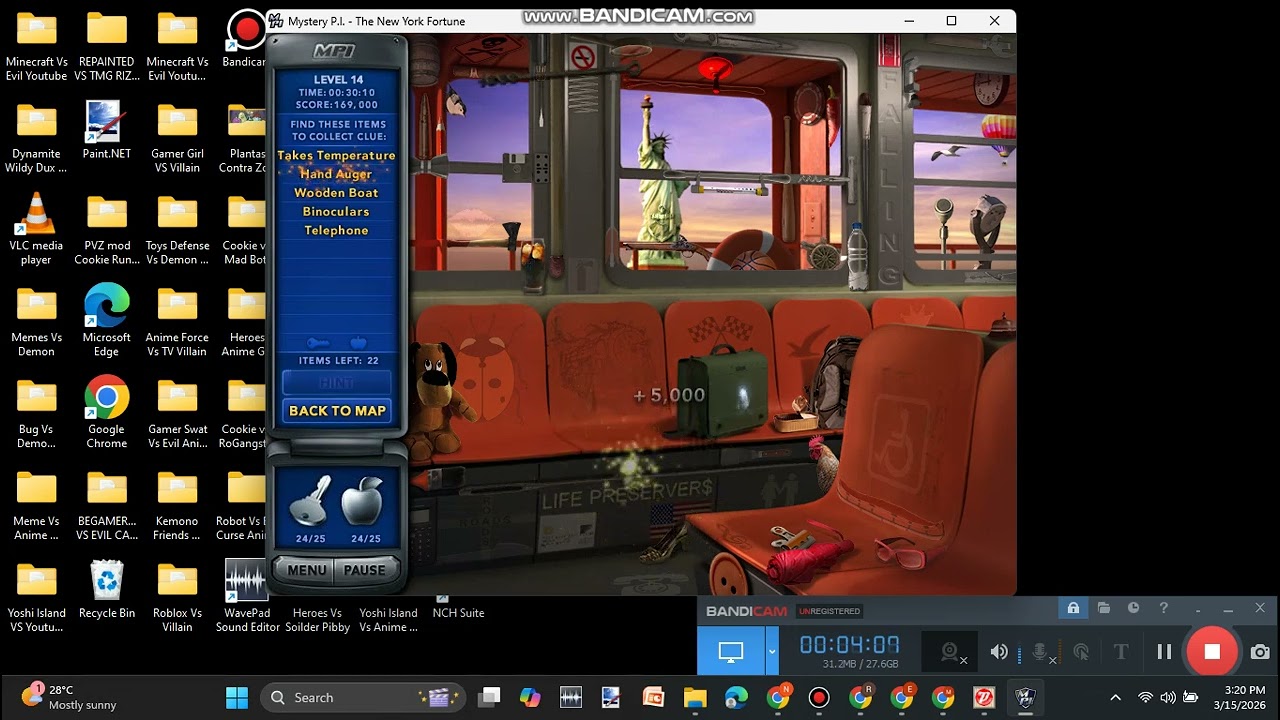This screenshot has height=720, width=1280.
Task: Open Task View on the taskbar
Action: click(x=489, y=697)
